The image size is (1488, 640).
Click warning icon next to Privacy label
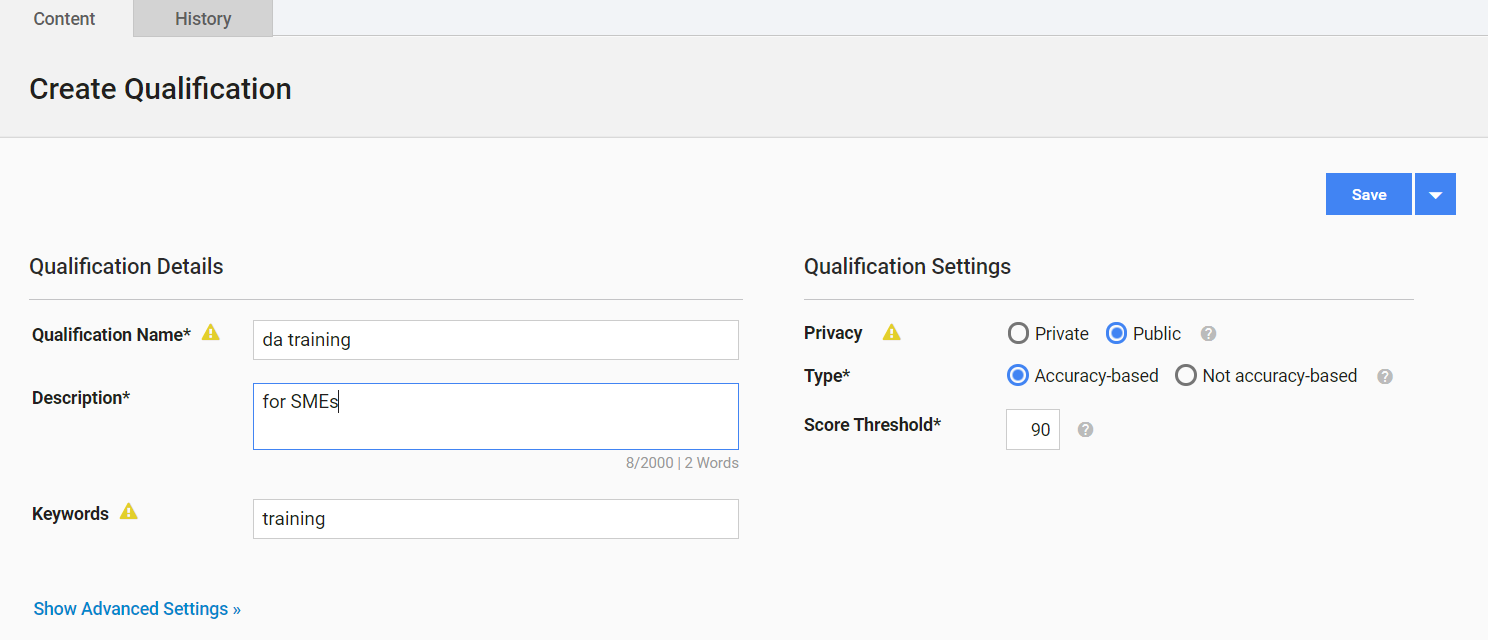pos(891,333)
